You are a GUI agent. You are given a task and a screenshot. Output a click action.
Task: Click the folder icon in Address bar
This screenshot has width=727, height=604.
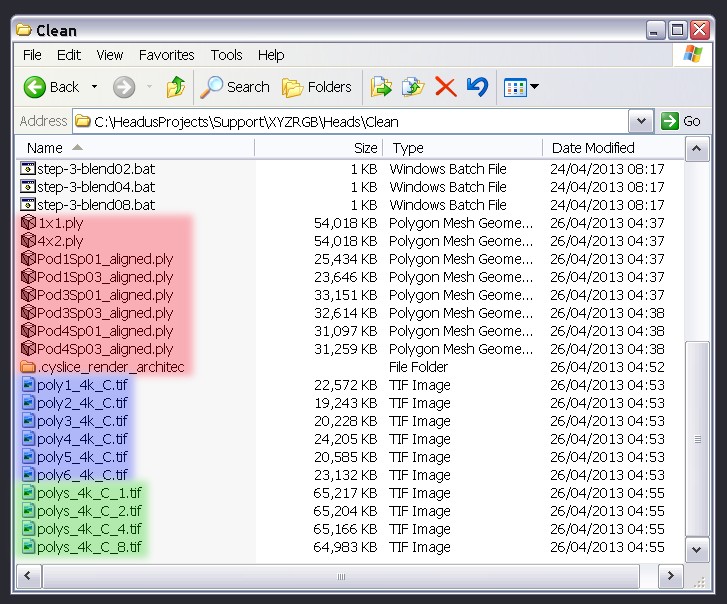point(83,121)
